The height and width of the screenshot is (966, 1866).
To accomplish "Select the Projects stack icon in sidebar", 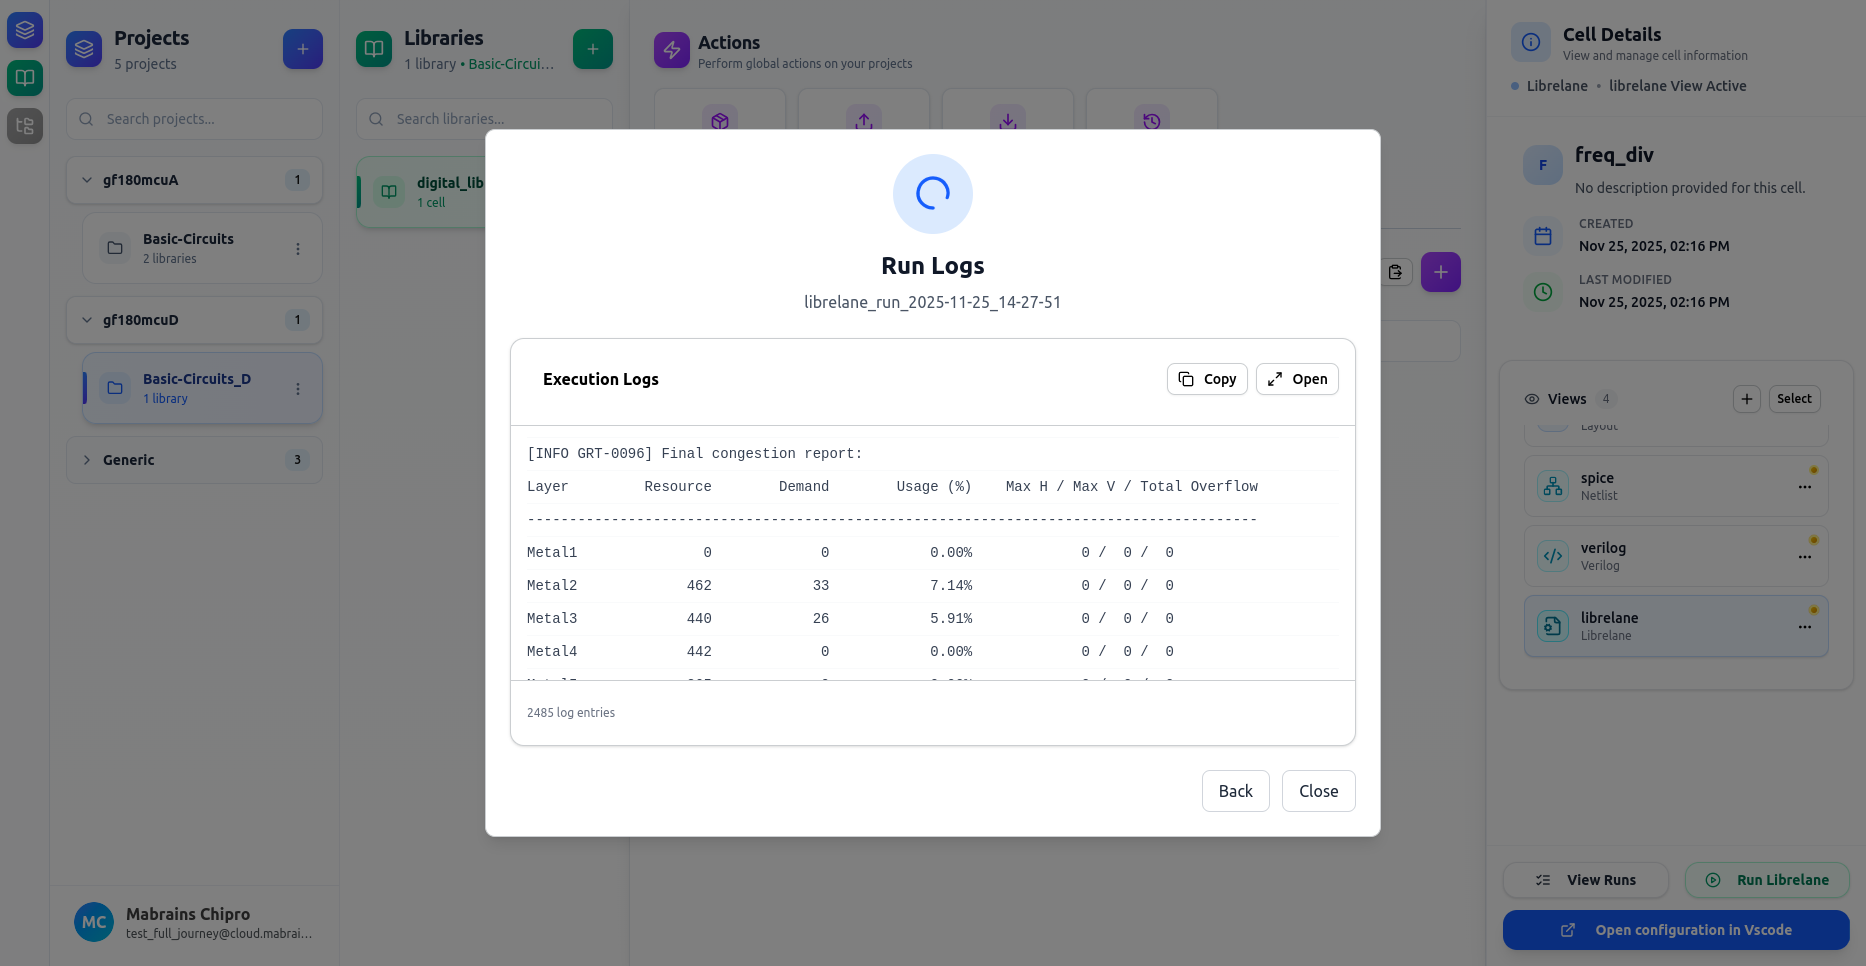I will [25, 29].
